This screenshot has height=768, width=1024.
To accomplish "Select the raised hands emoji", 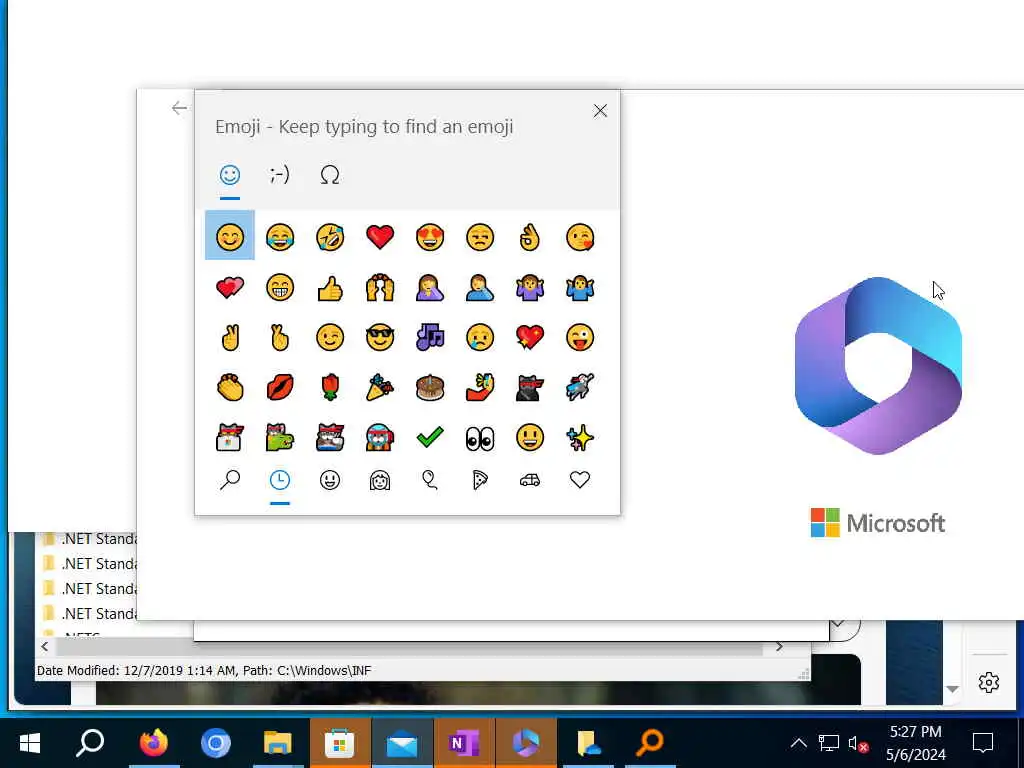I will pyautogui.click(x=380, y=287).
